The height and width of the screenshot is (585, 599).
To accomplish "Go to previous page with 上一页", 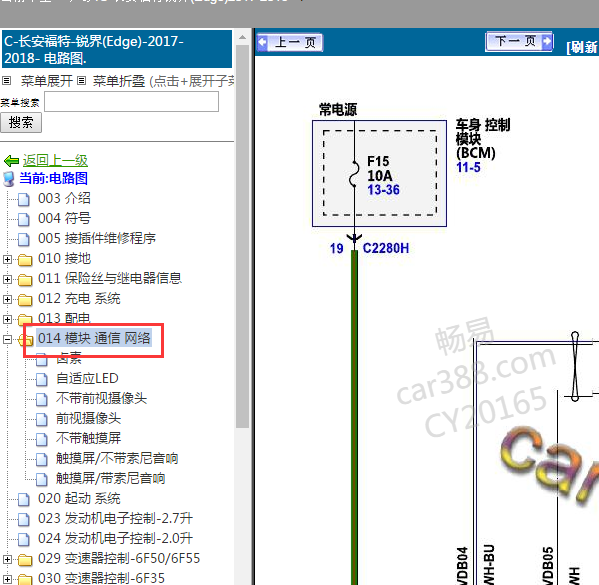I will click(x=290, y=42).
